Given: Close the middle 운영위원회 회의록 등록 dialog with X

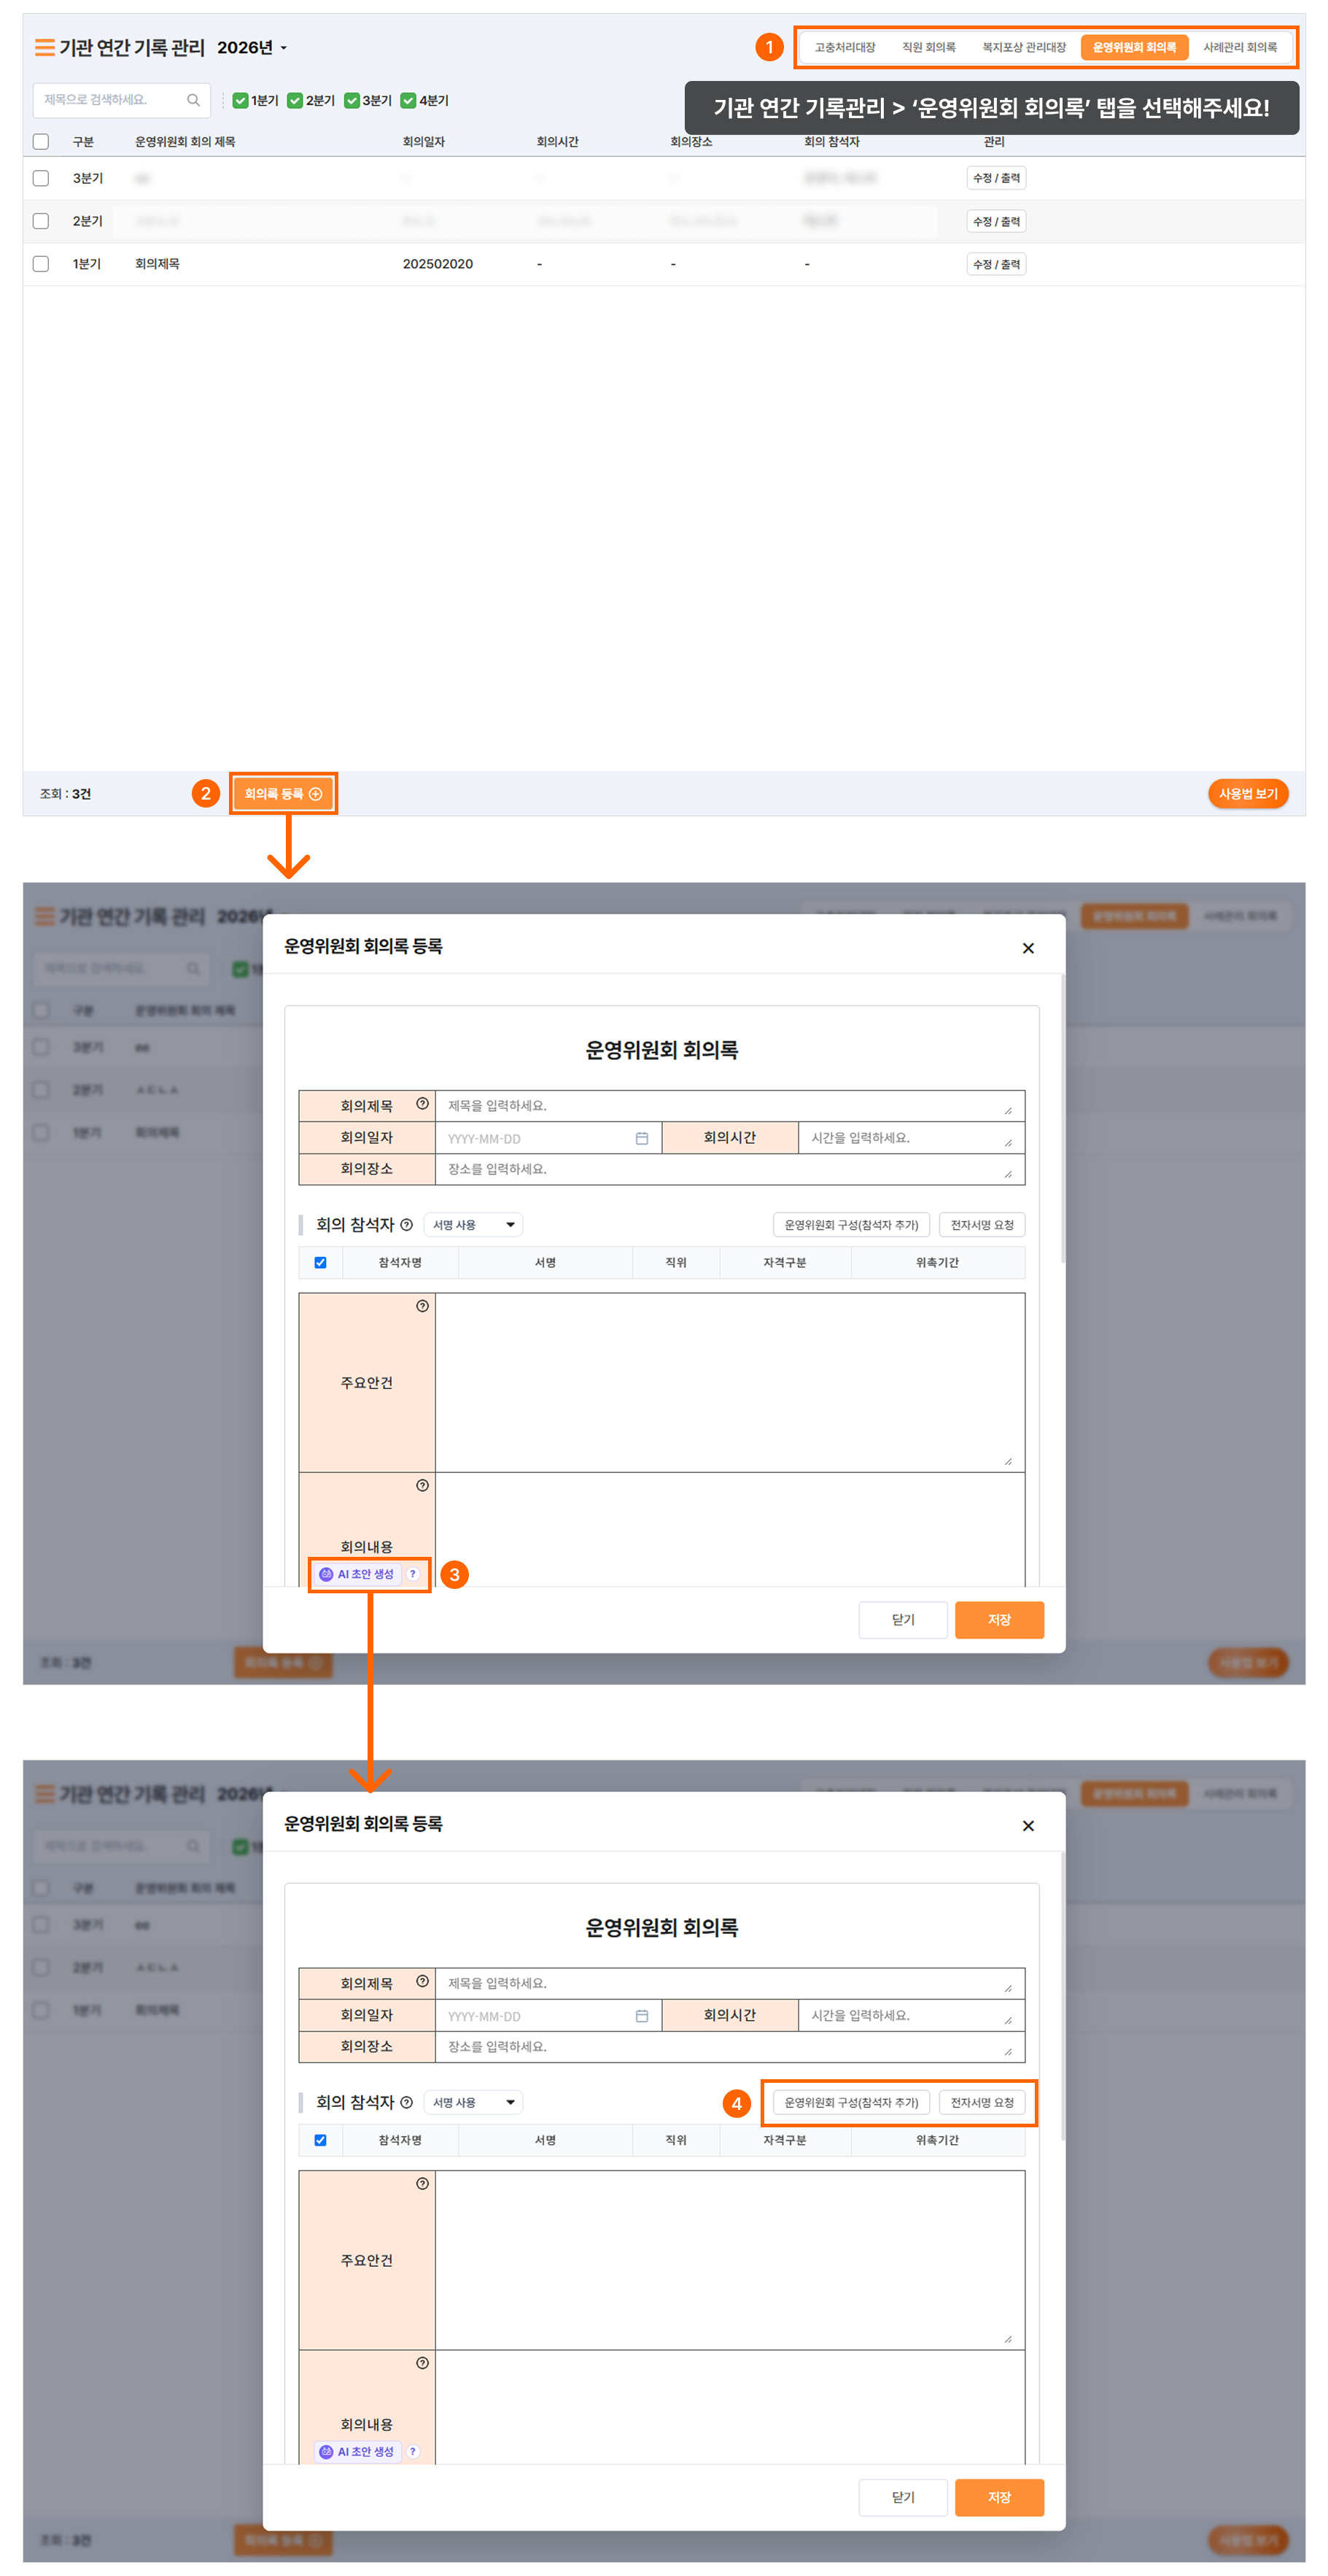Looking at the screenshot, I should click(1028, 948).
